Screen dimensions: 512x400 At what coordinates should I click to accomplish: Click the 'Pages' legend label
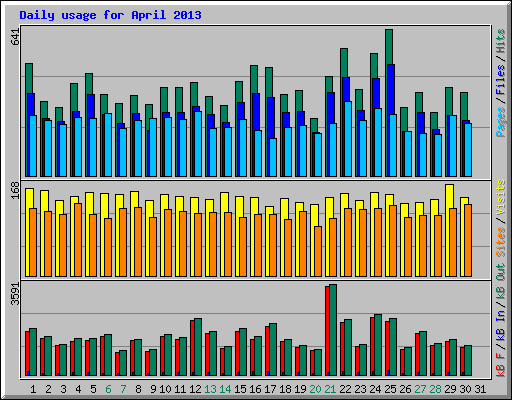tap(501, 122)
